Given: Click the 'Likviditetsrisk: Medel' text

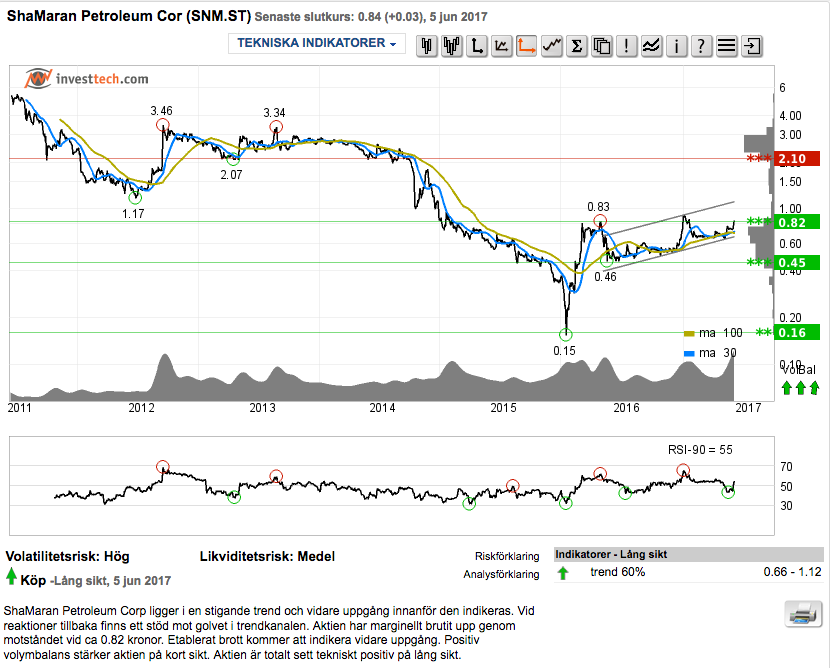Looking at the screenshot, I should [x=267, y=556].
